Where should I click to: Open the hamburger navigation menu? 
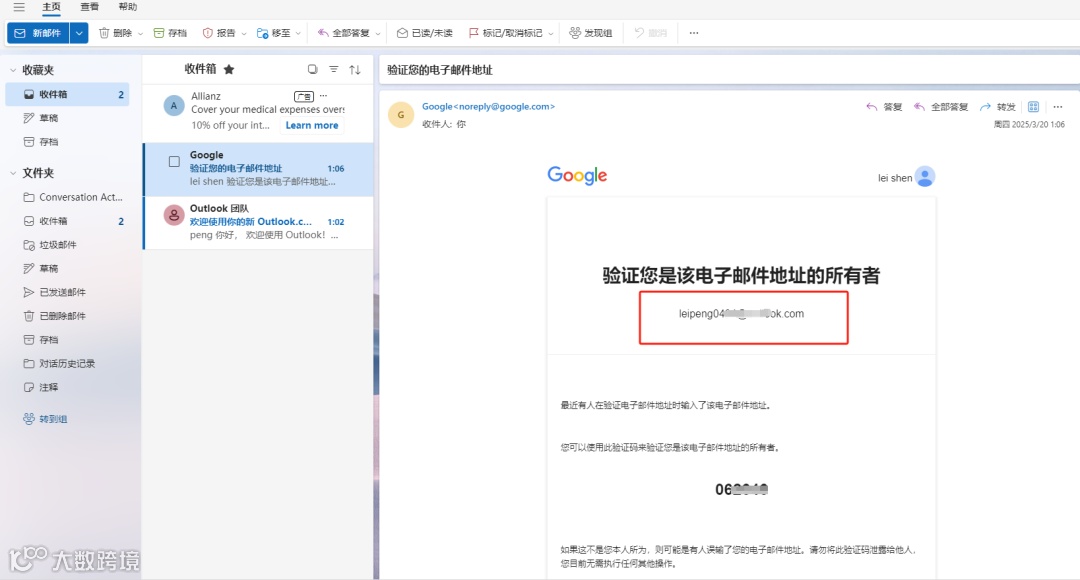click(19, 7)
